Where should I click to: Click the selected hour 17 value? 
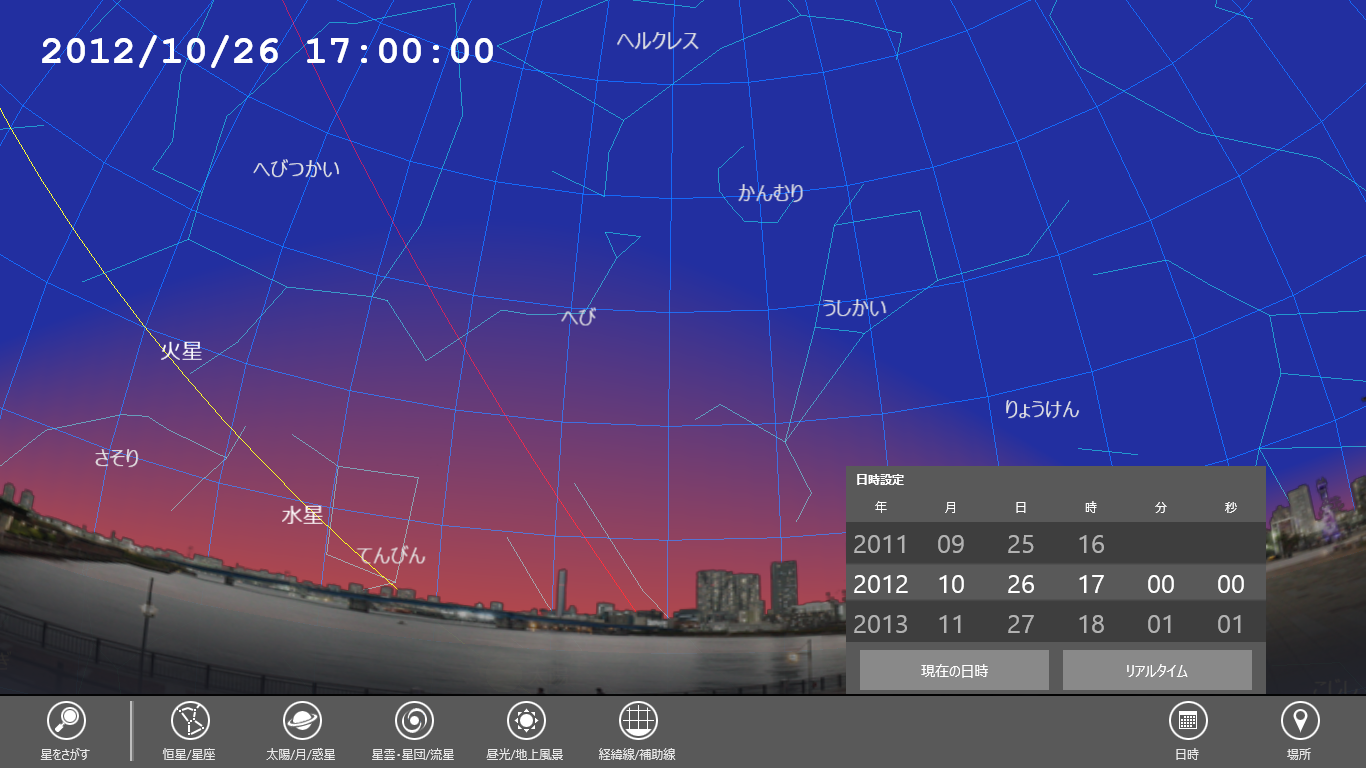coord(1091,585)
